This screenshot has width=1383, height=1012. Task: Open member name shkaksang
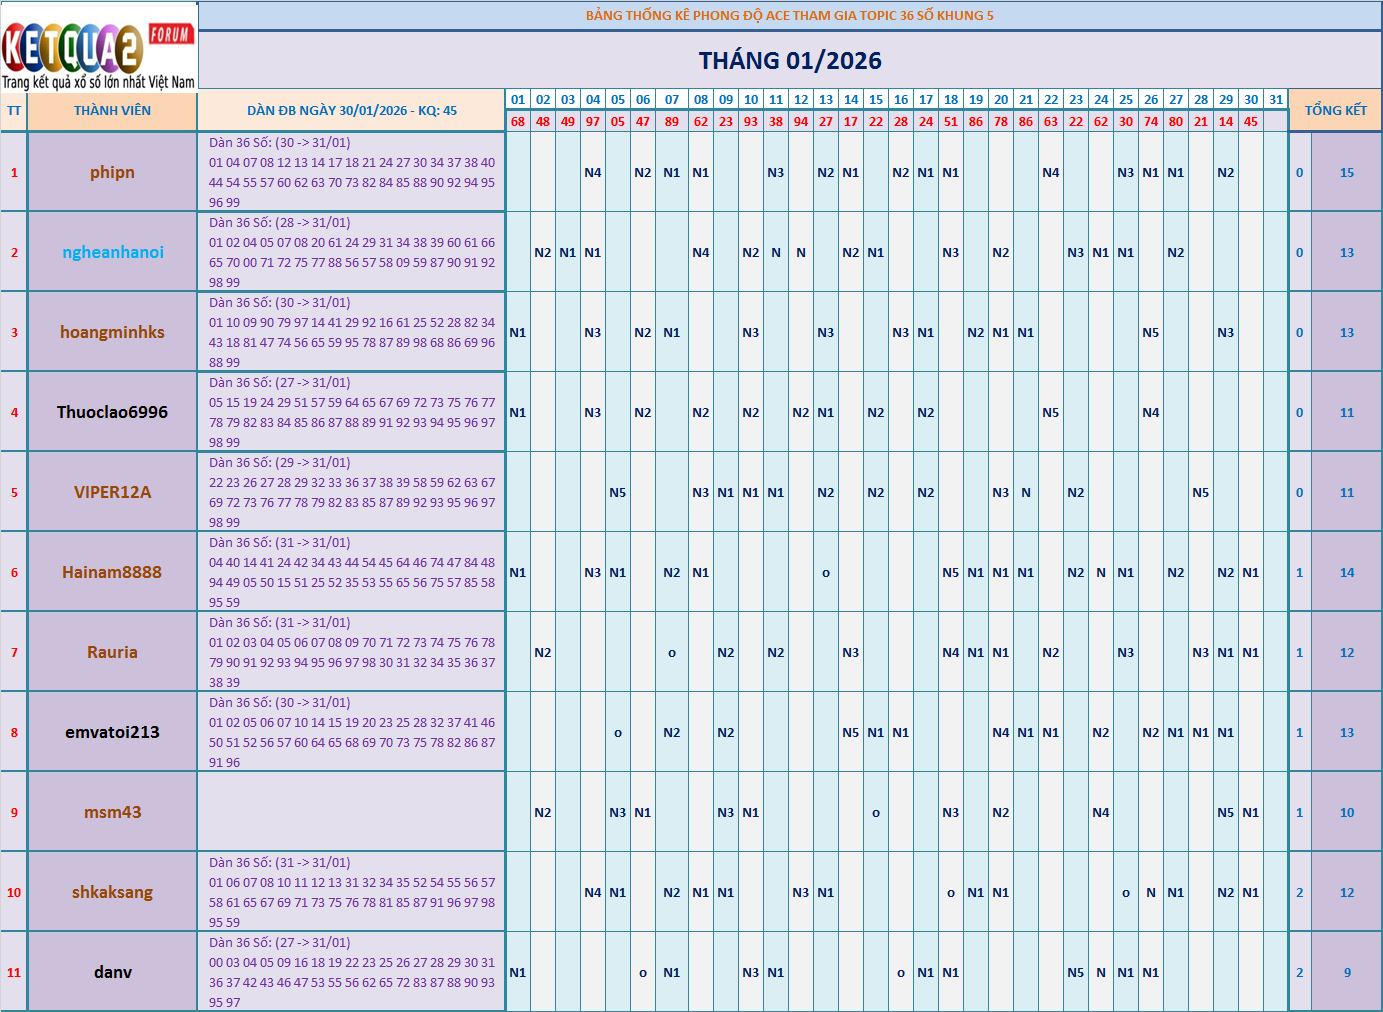112,892
